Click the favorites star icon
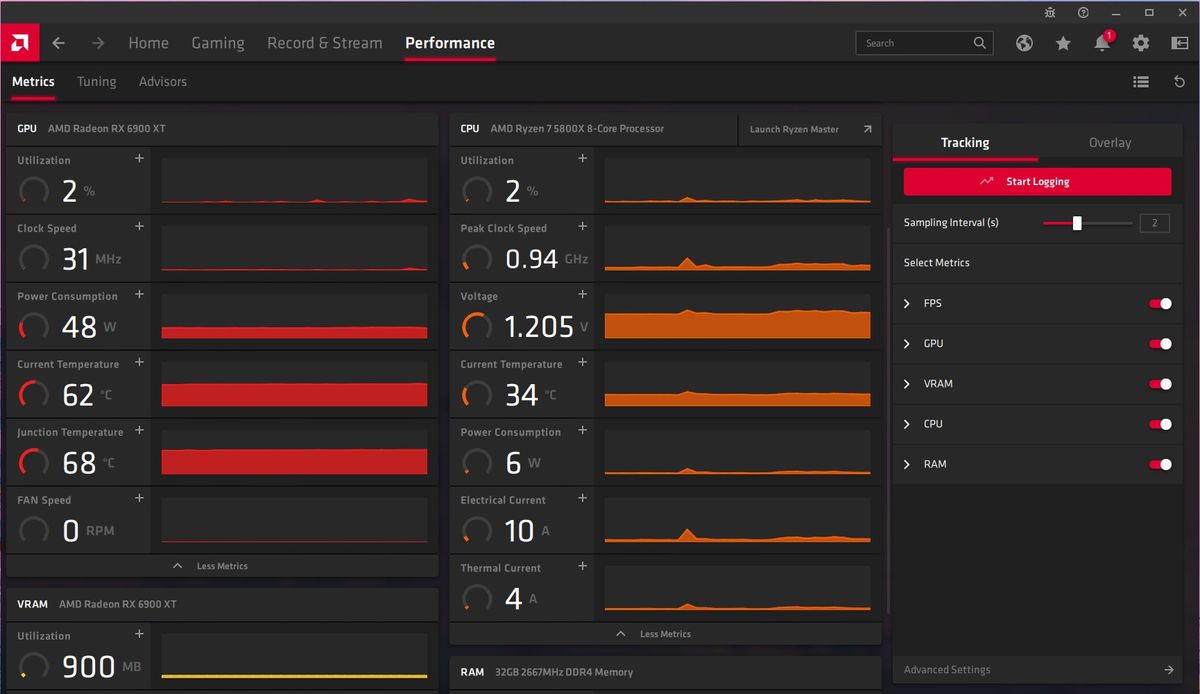This screenshot has height=694, width=1200. click(1063, 43)
